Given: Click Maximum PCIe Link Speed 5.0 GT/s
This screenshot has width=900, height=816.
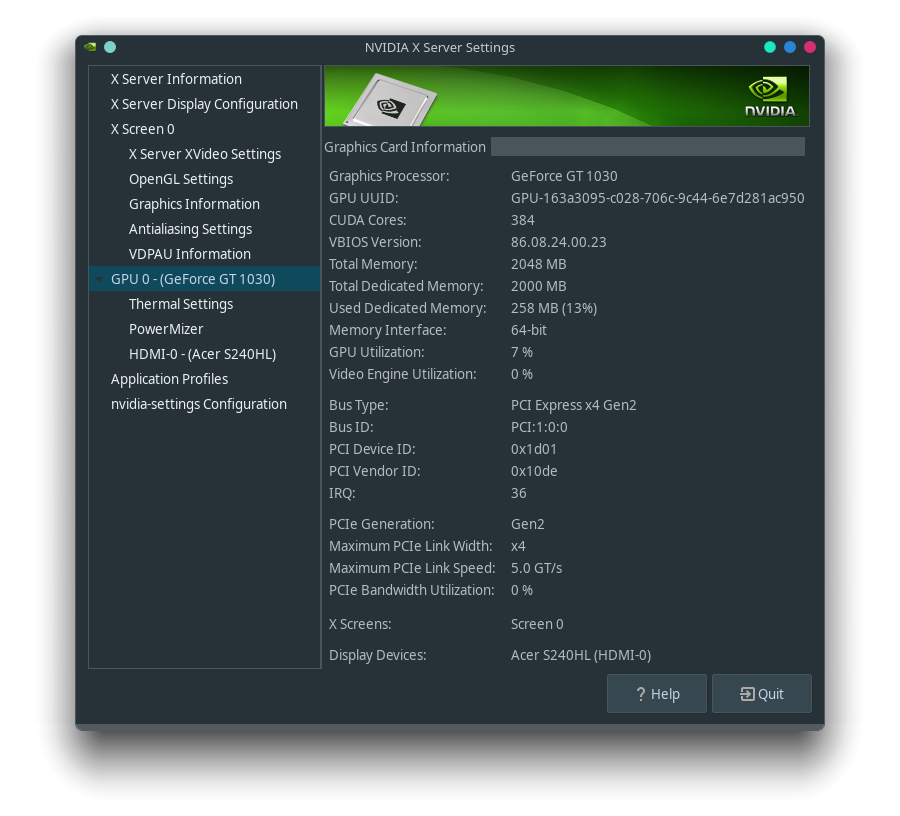Looking at the screenshot, I should click(x=536, y=568).
